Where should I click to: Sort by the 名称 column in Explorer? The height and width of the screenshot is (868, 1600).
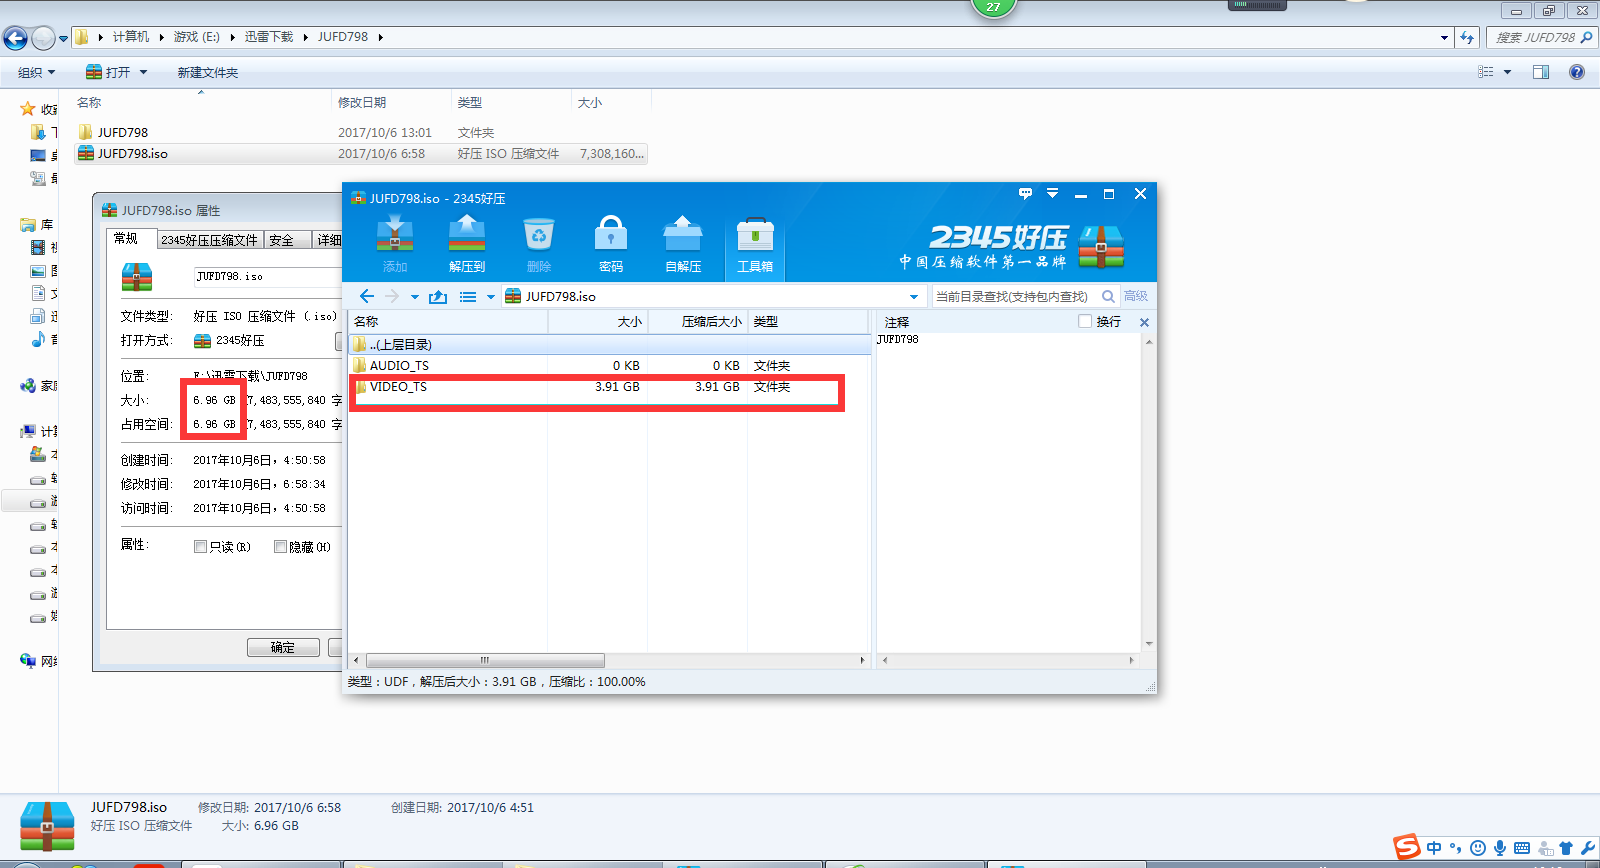point(202,102)
